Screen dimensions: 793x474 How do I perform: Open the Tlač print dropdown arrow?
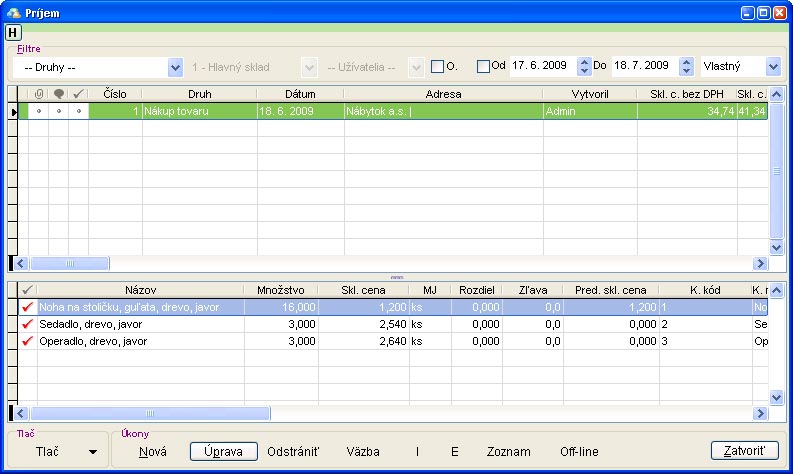93,452
